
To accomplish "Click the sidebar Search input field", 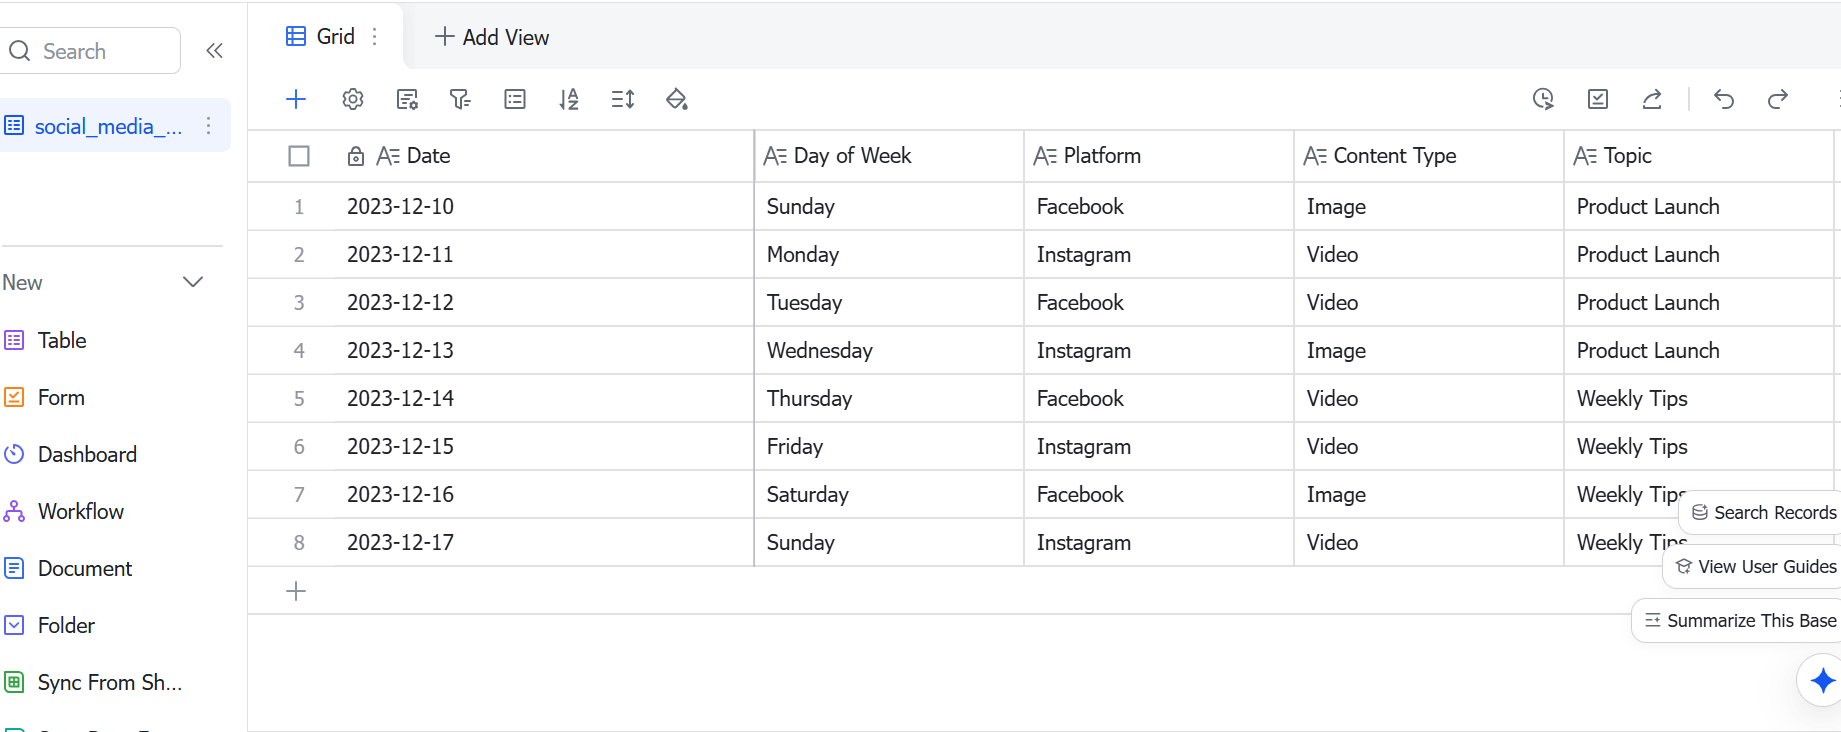I will point(90,51).
